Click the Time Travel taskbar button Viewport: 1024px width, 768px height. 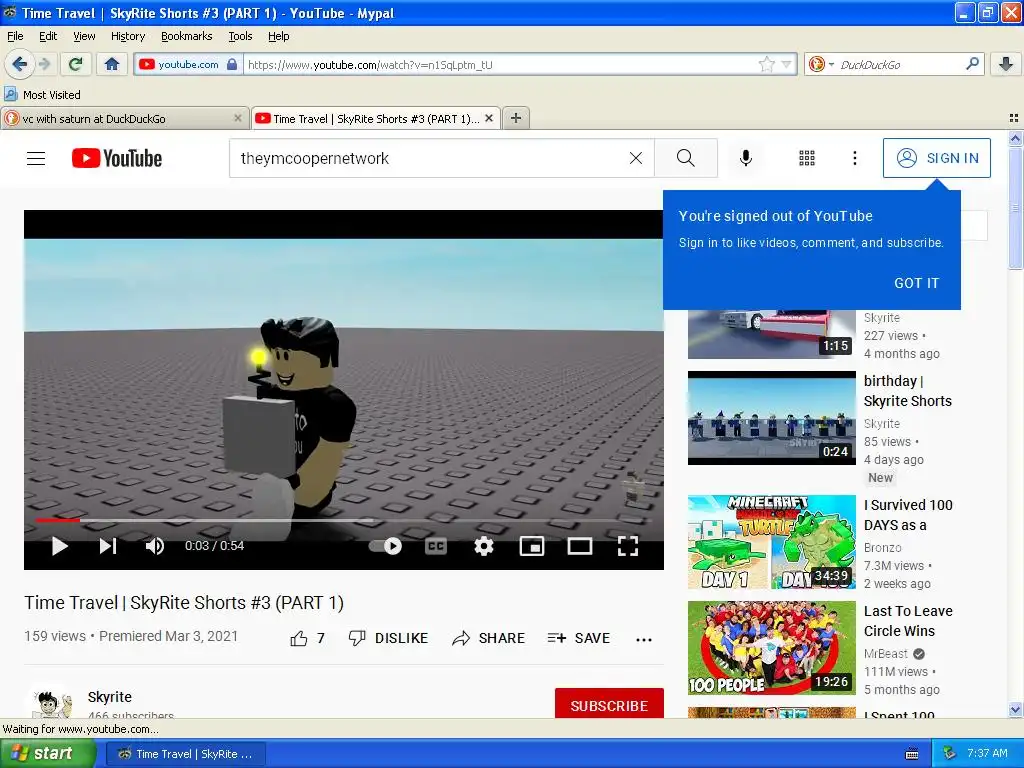click(185, 754)
